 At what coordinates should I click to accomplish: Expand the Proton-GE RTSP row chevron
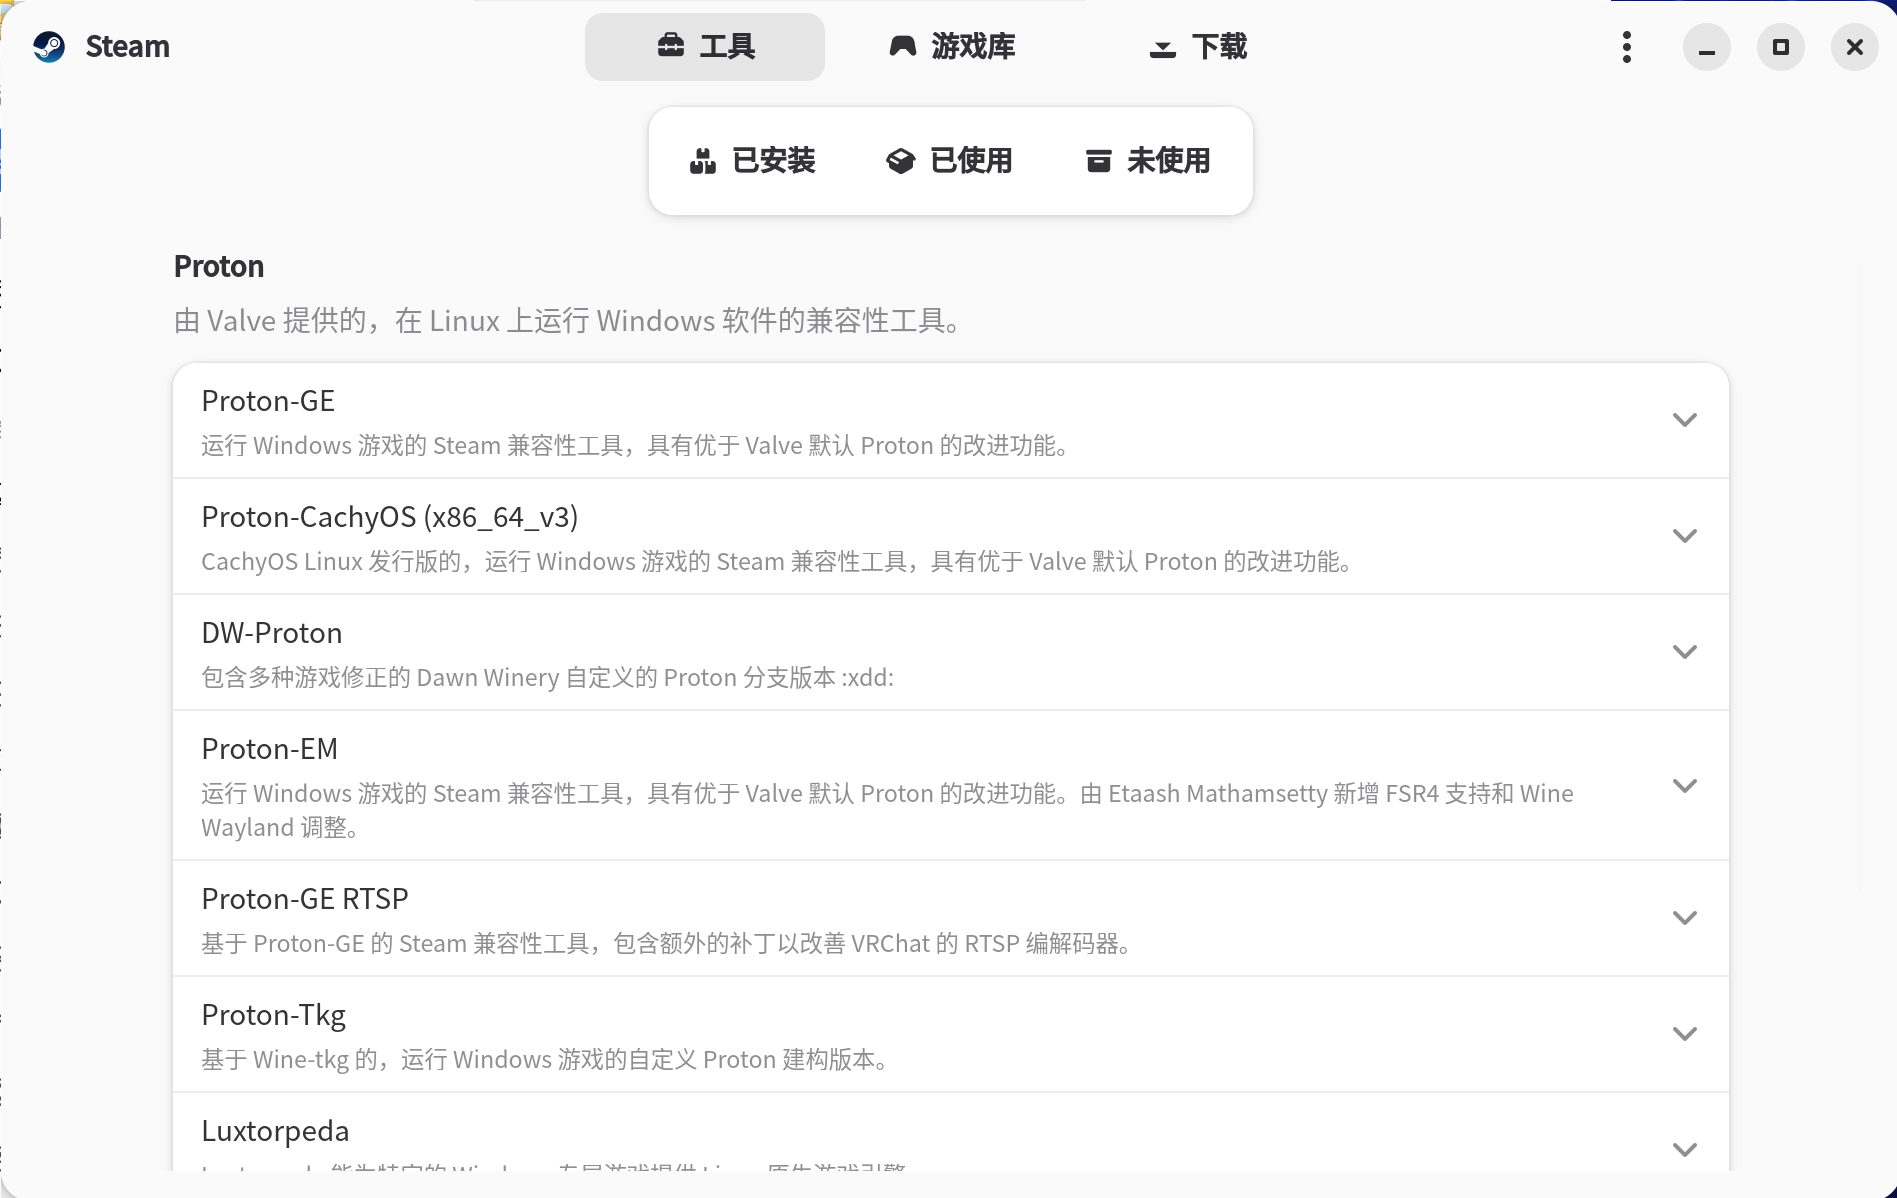(x=1685, y=918)
